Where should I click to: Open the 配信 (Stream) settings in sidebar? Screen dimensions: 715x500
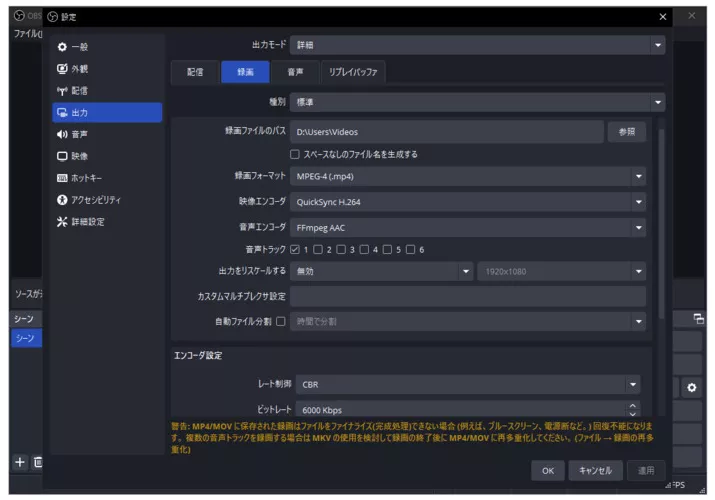point(107,90)
